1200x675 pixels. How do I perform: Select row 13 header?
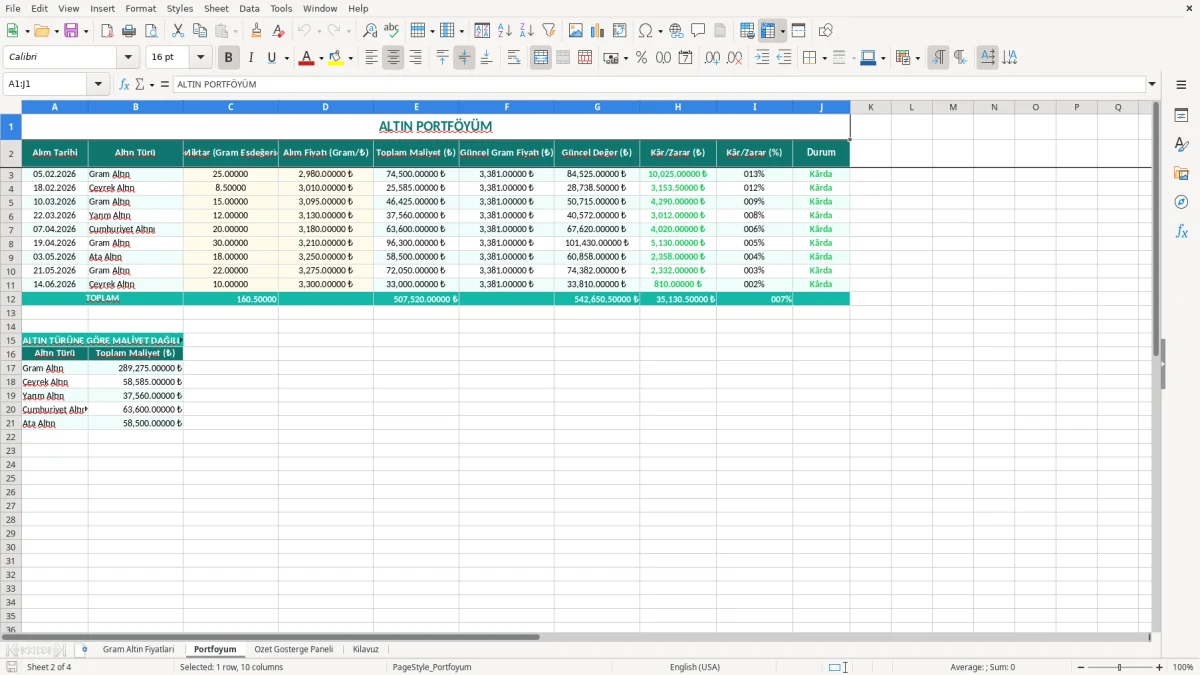click(11, 313)
